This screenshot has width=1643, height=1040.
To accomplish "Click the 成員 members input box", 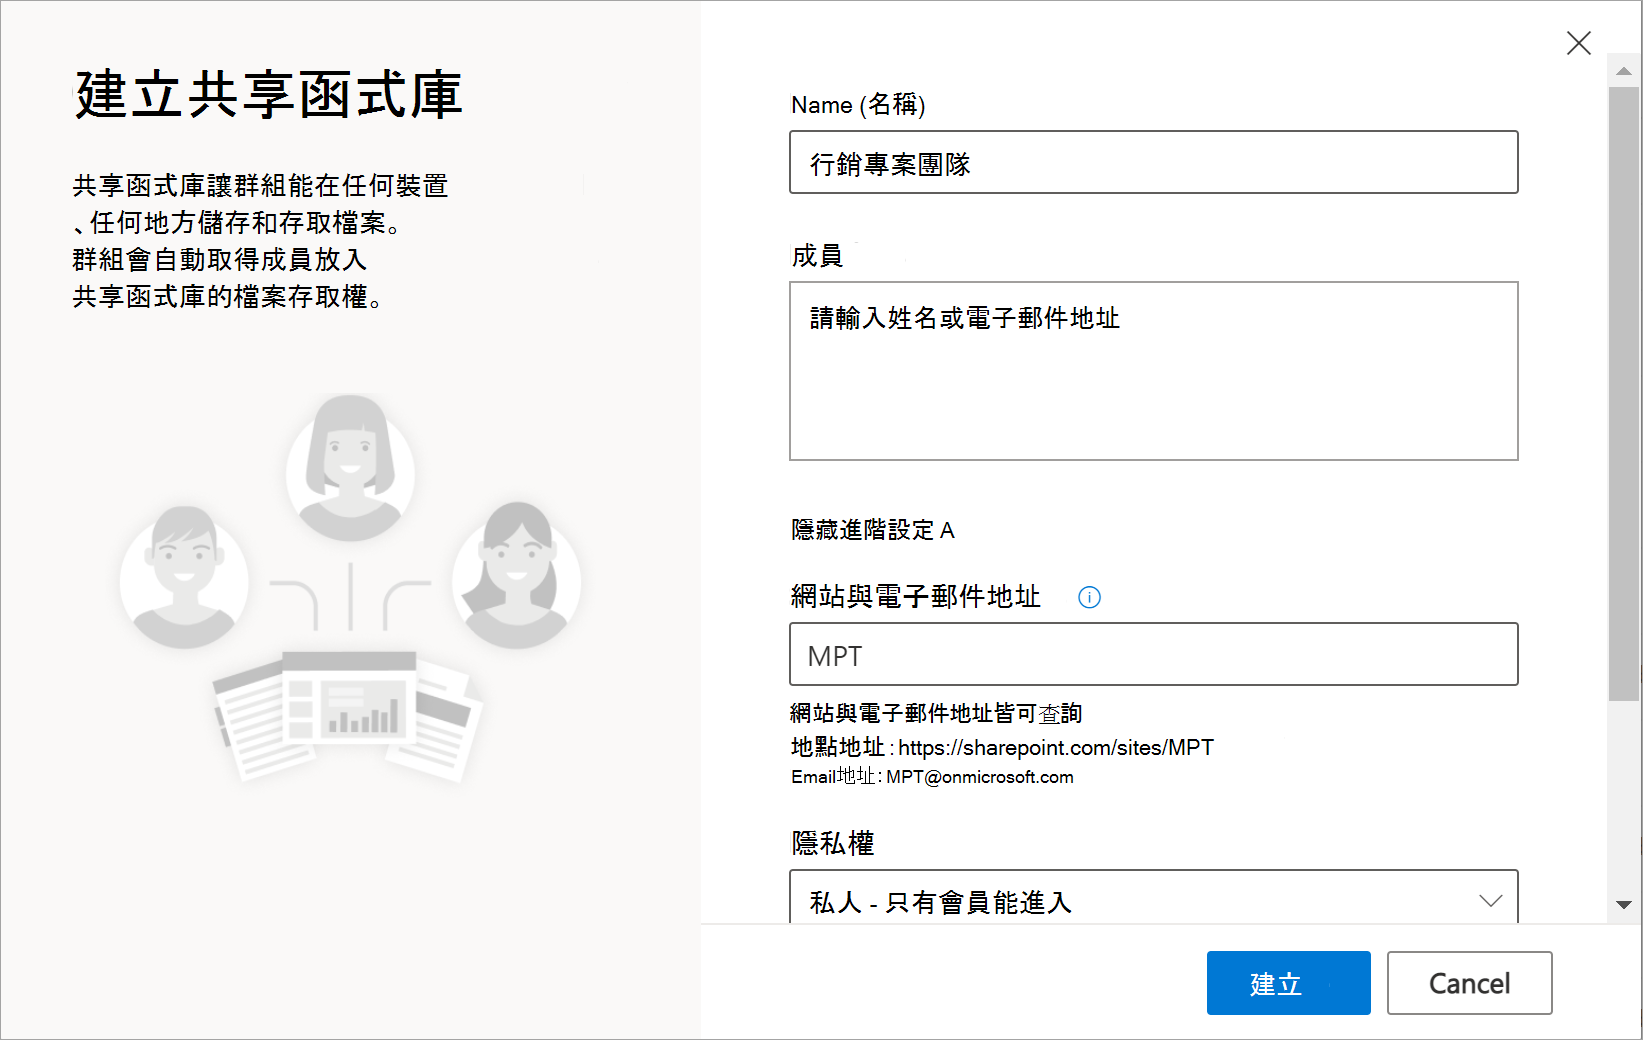I will click(1153, 371).
